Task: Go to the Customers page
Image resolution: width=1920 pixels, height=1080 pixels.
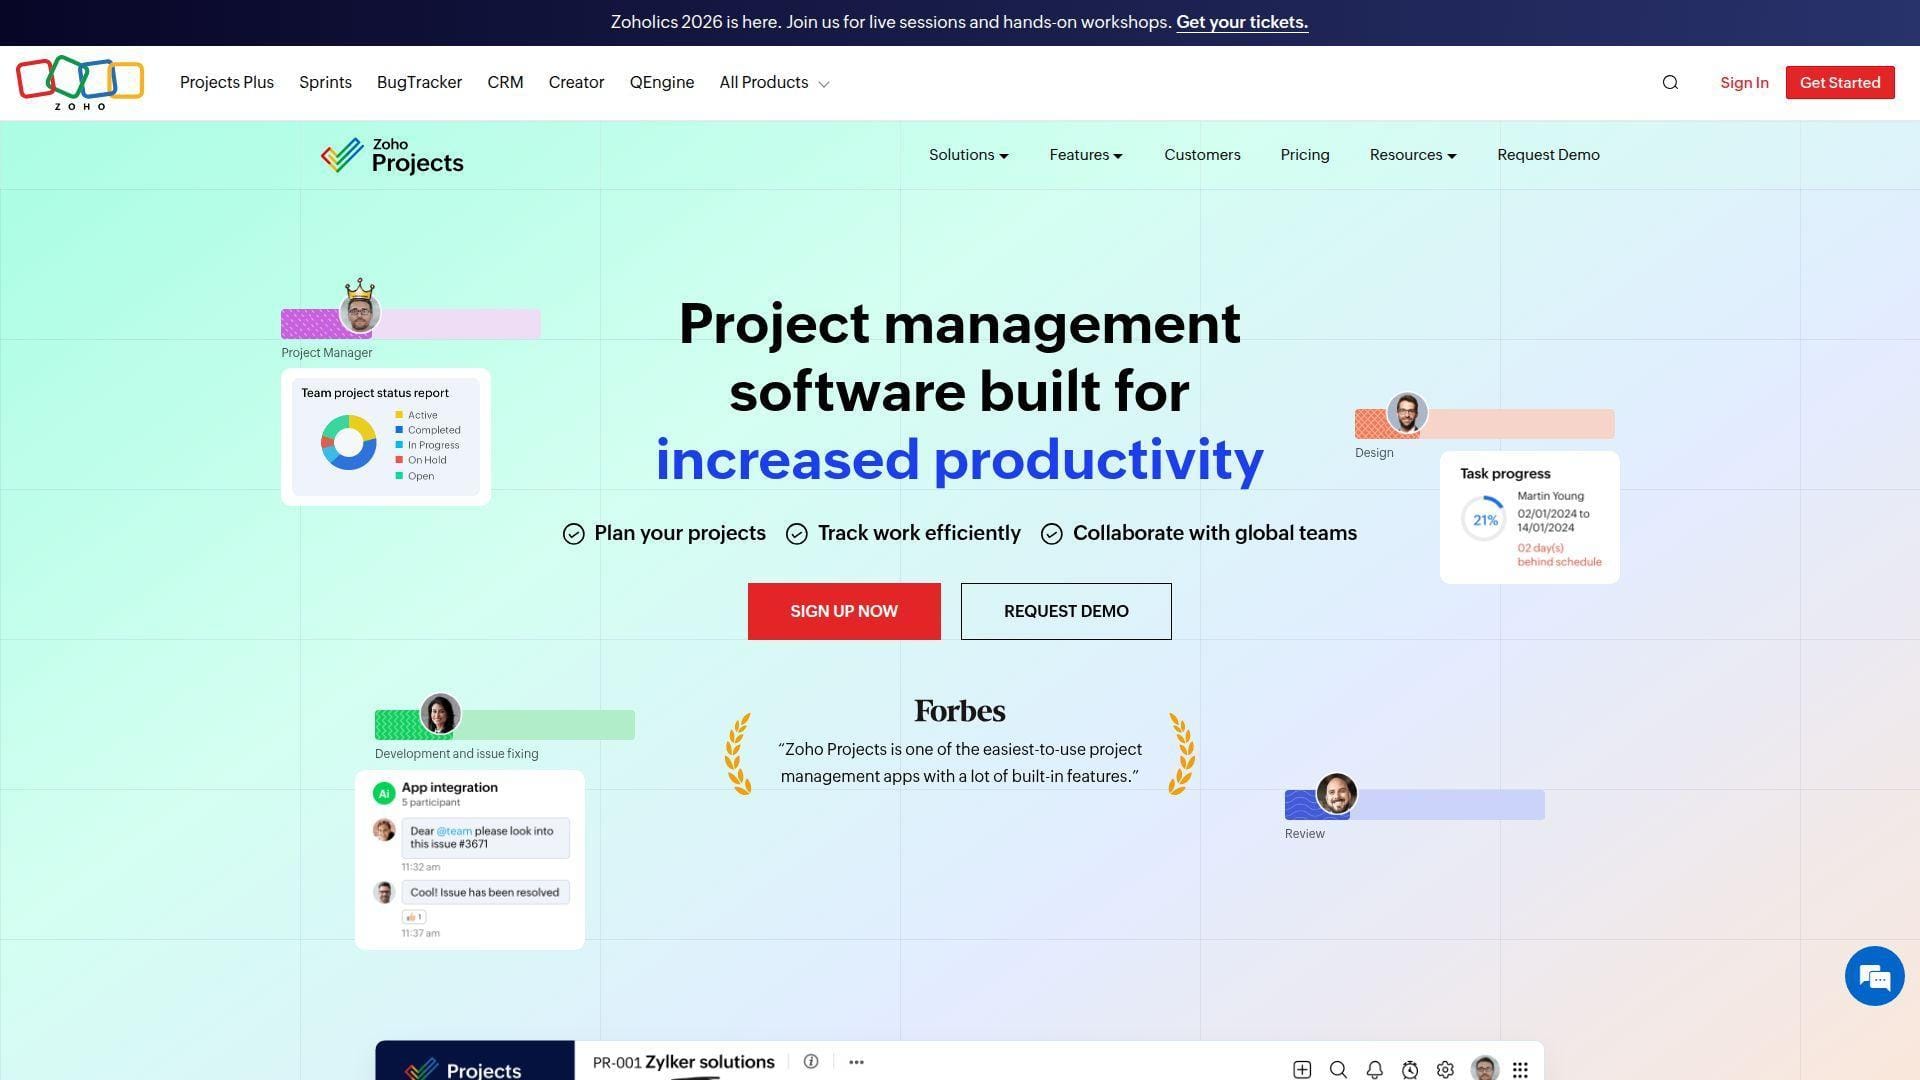Action: (x=1202, y=155)
